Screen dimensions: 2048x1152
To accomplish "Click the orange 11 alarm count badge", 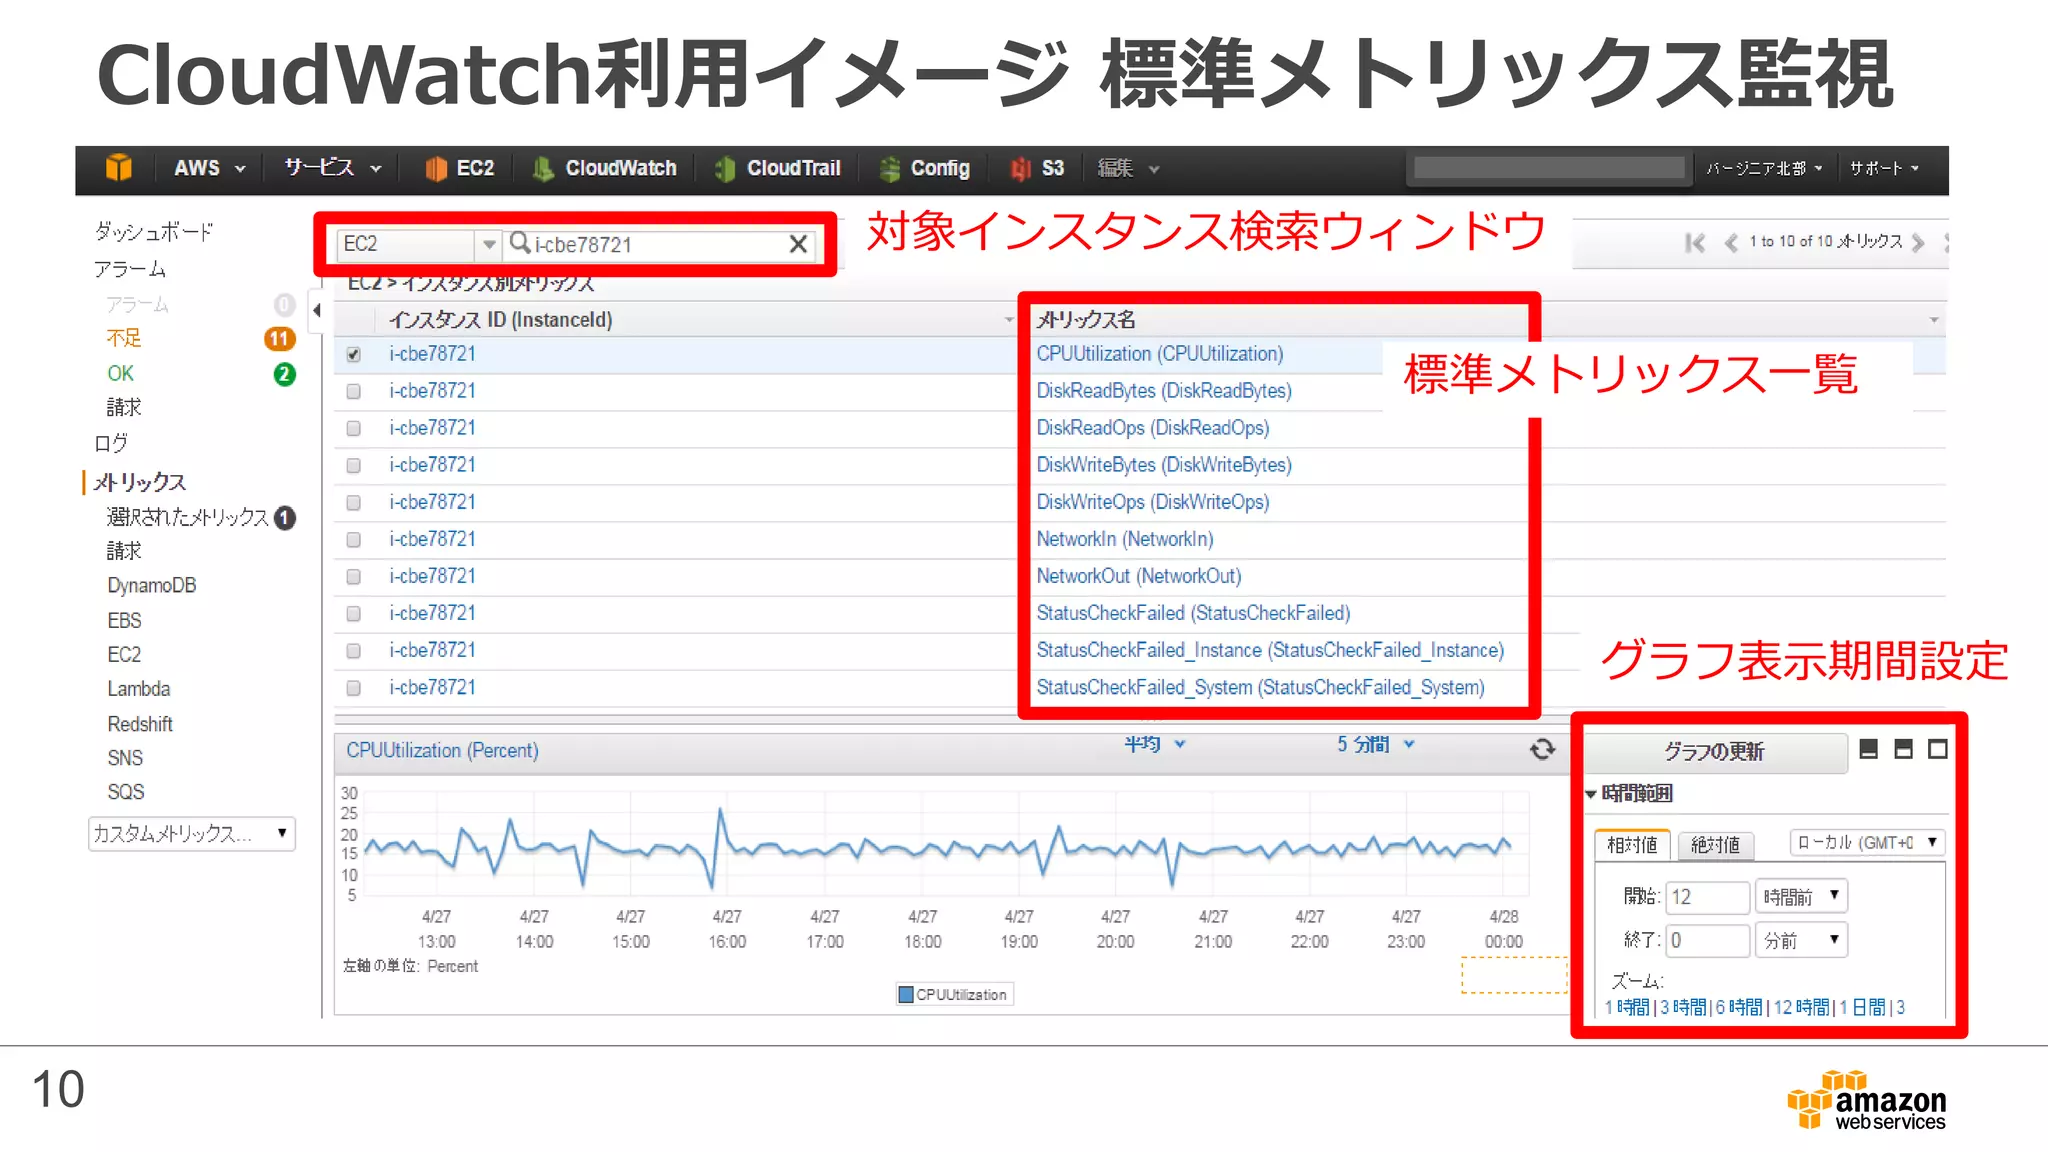I will (280, 339).
